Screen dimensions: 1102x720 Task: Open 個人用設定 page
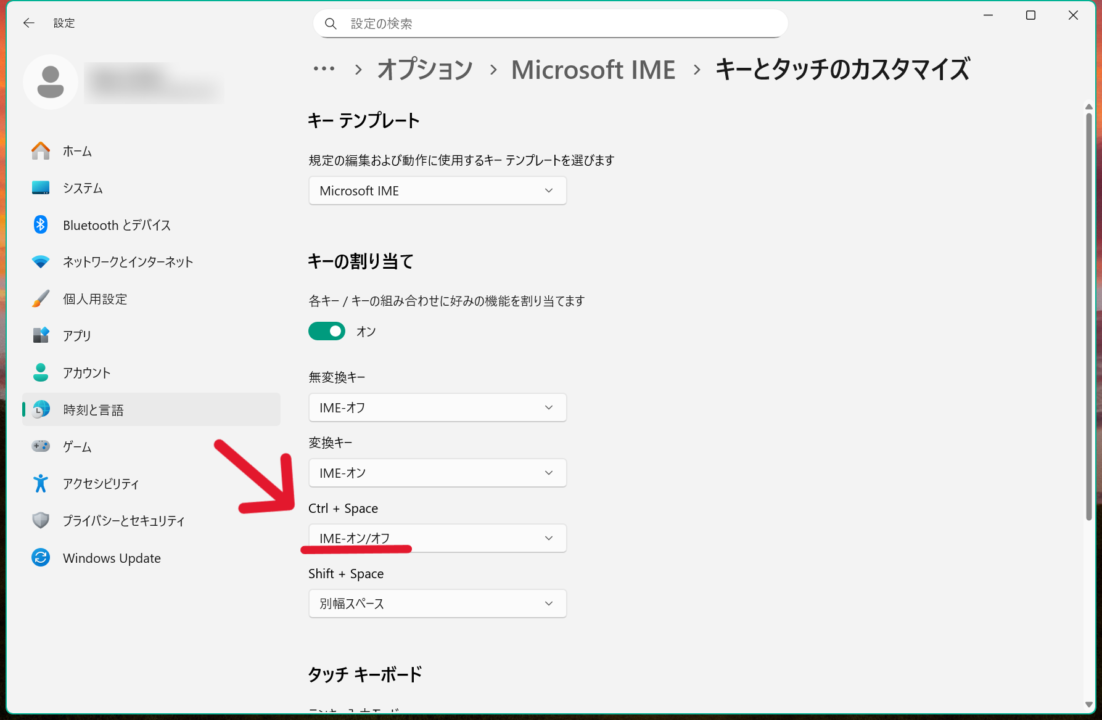(x=151, y=299)
